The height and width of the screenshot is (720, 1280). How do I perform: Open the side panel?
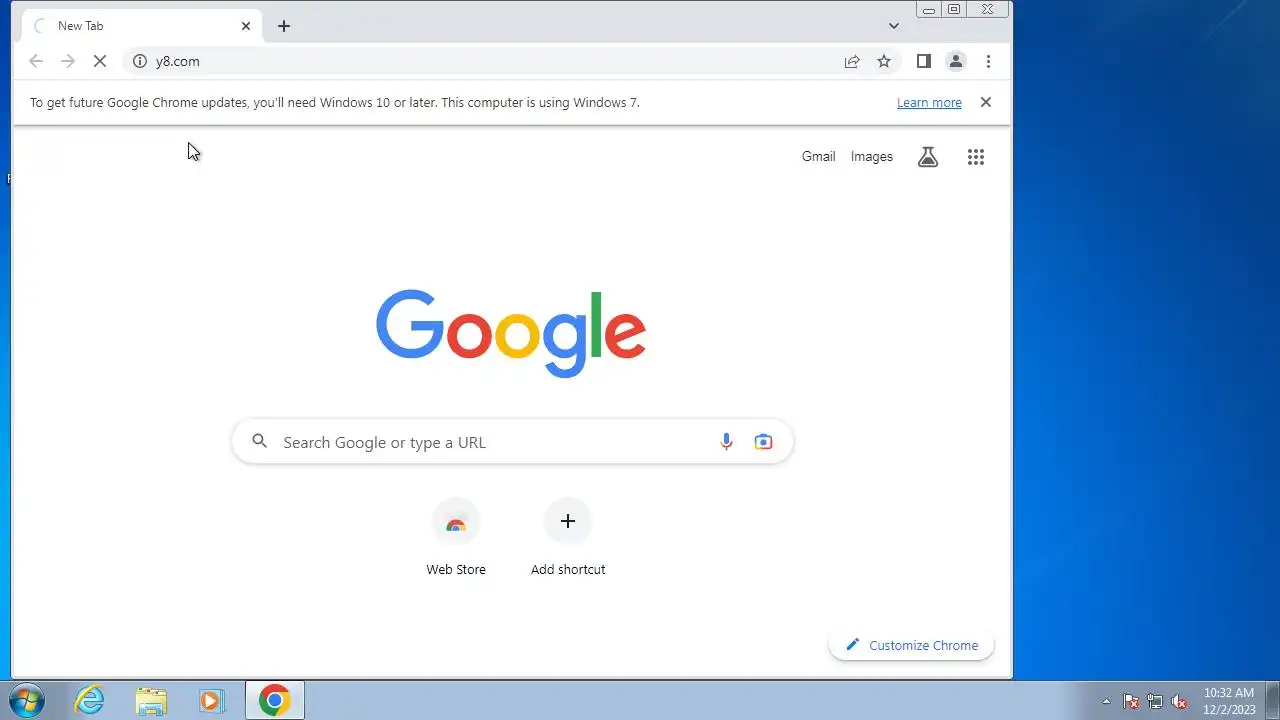click(924, 61)
